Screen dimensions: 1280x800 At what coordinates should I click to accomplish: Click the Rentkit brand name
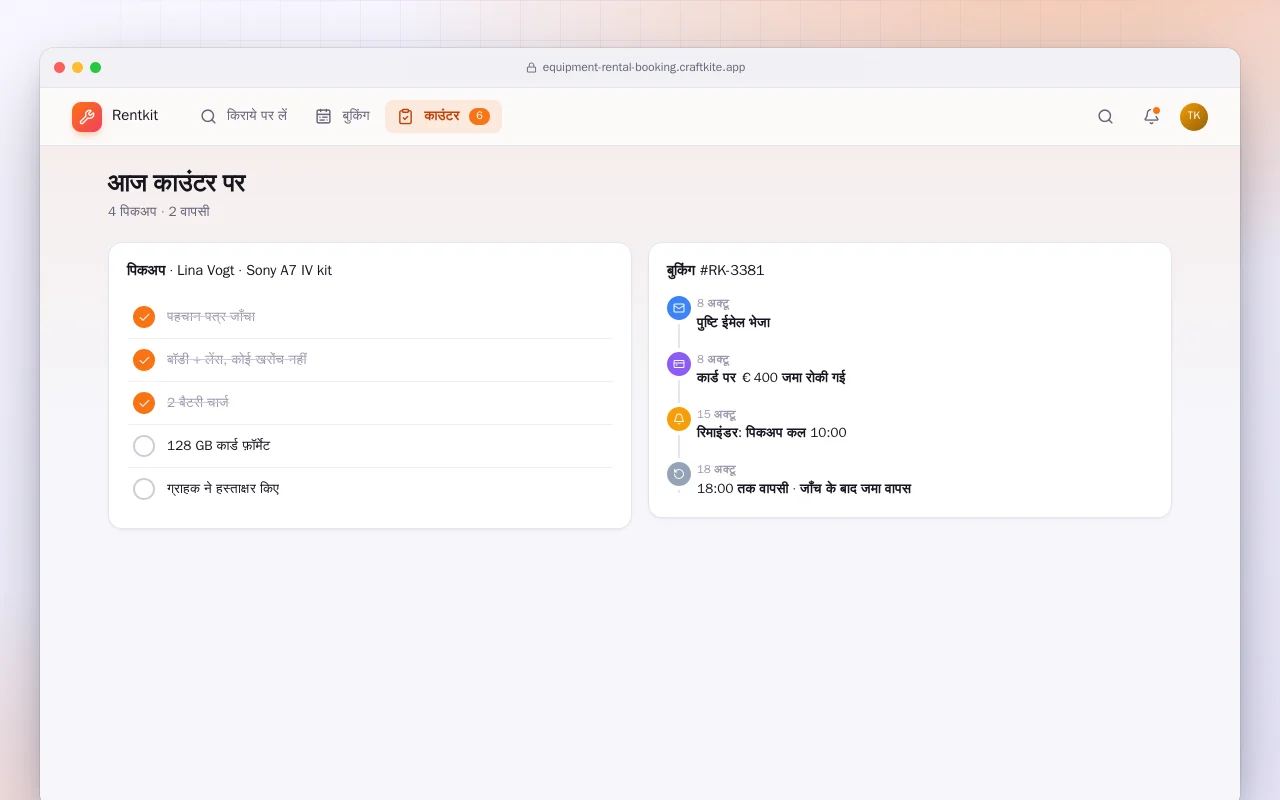pos(135,116)
